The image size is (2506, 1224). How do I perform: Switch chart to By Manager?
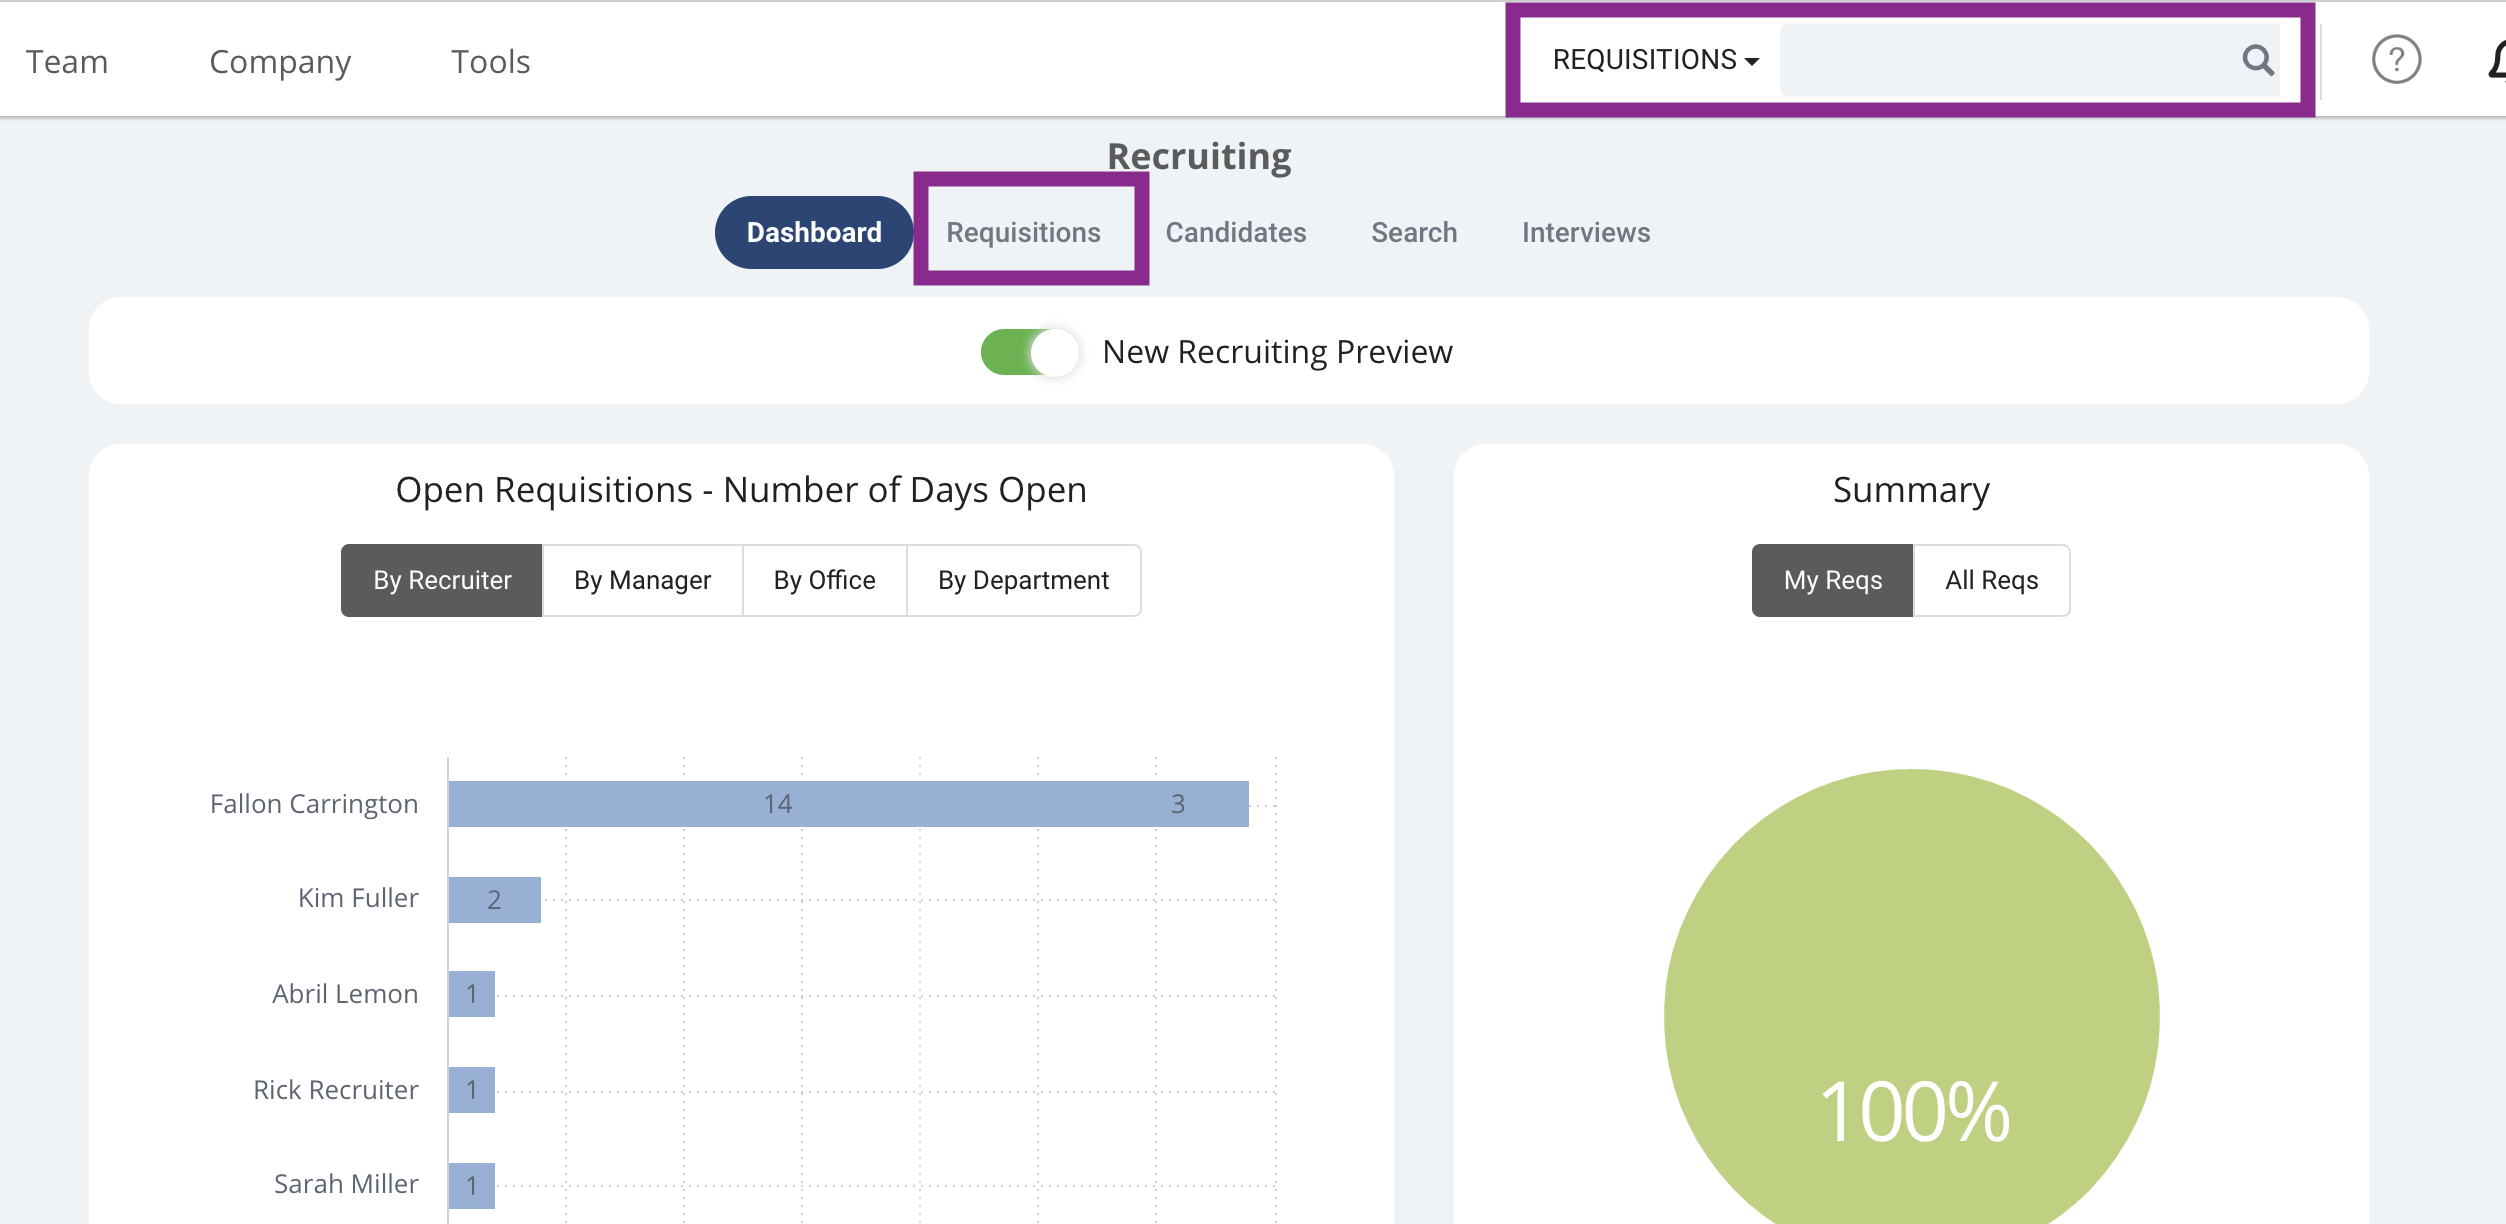[x=642, y=580]
